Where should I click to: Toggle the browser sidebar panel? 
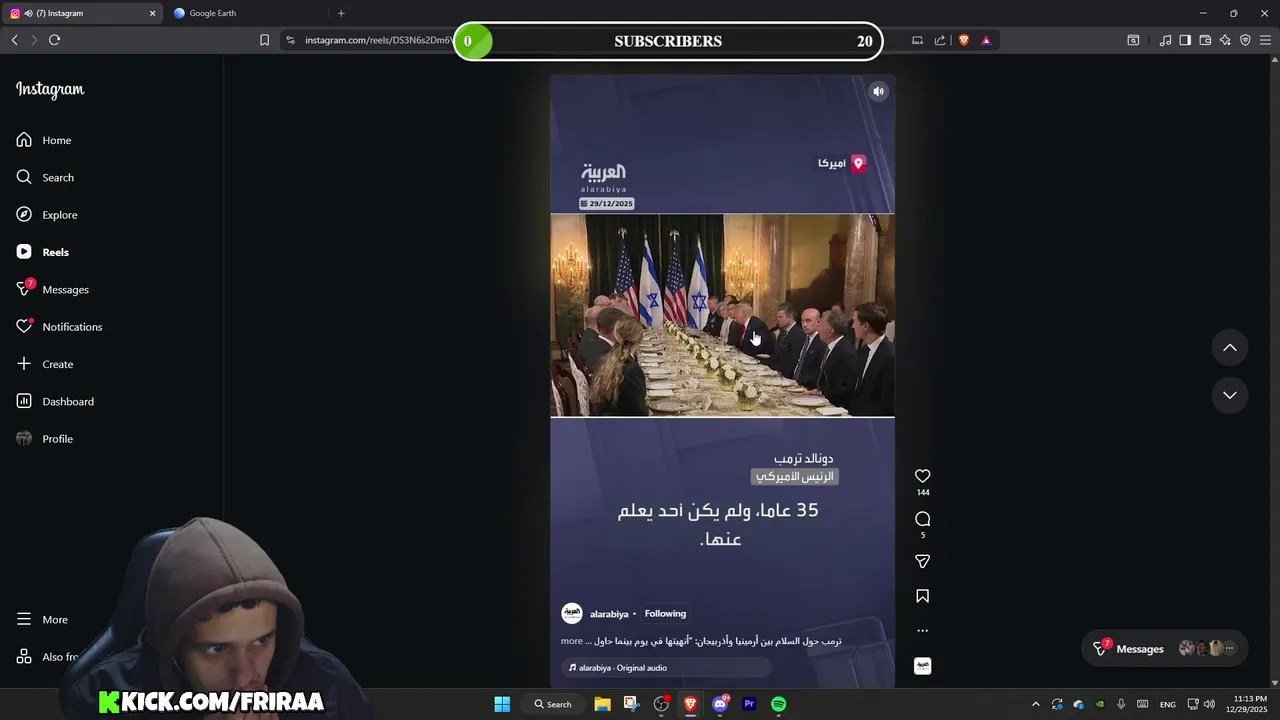pos(1185,40)
